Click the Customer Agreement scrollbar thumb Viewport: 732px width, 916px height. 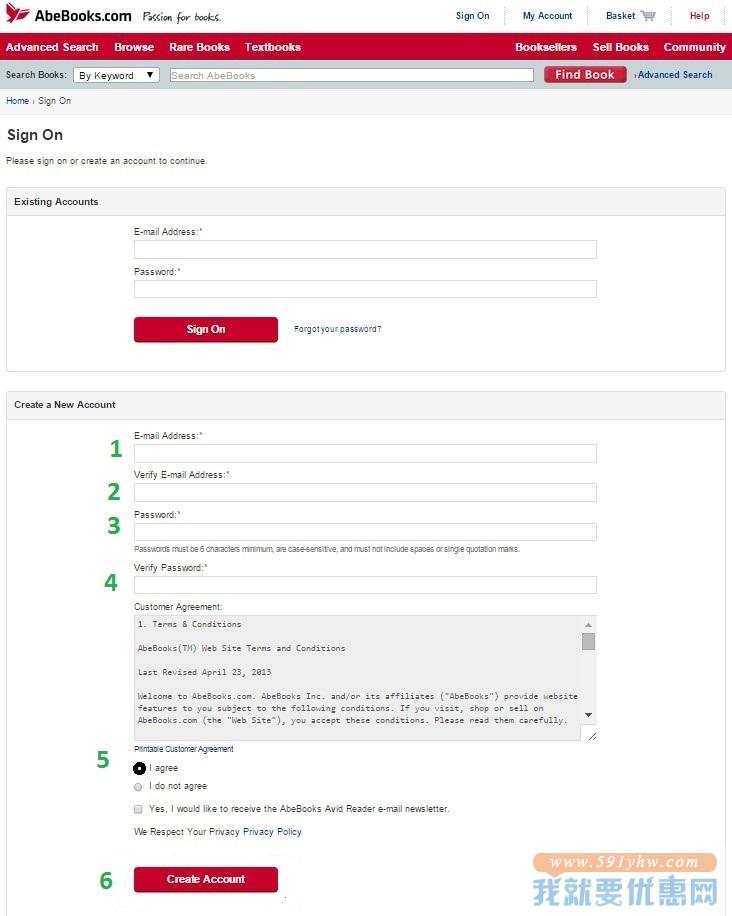[588, 641]
